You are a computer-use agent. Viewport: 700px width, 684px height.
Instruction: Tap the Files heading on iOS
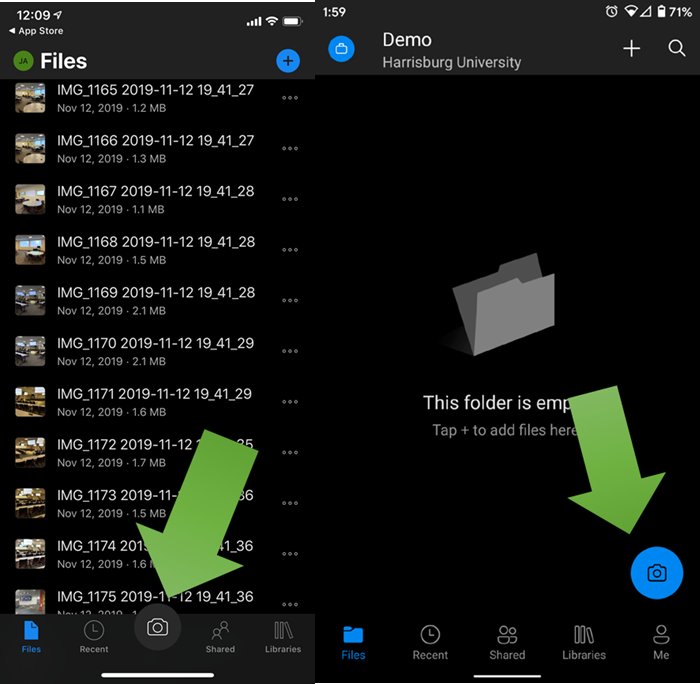[64, 61]
